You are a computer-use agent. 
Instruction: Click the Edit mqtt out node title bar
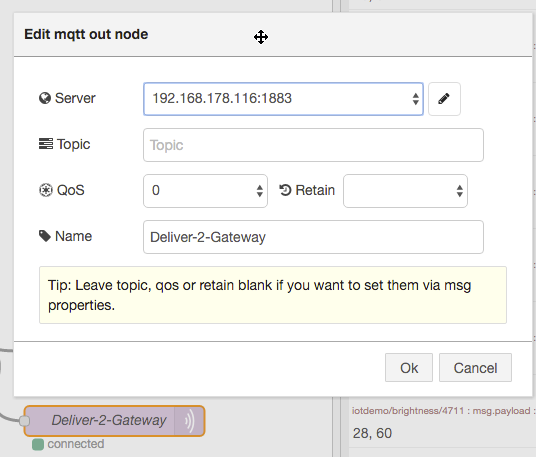point(273,35)
